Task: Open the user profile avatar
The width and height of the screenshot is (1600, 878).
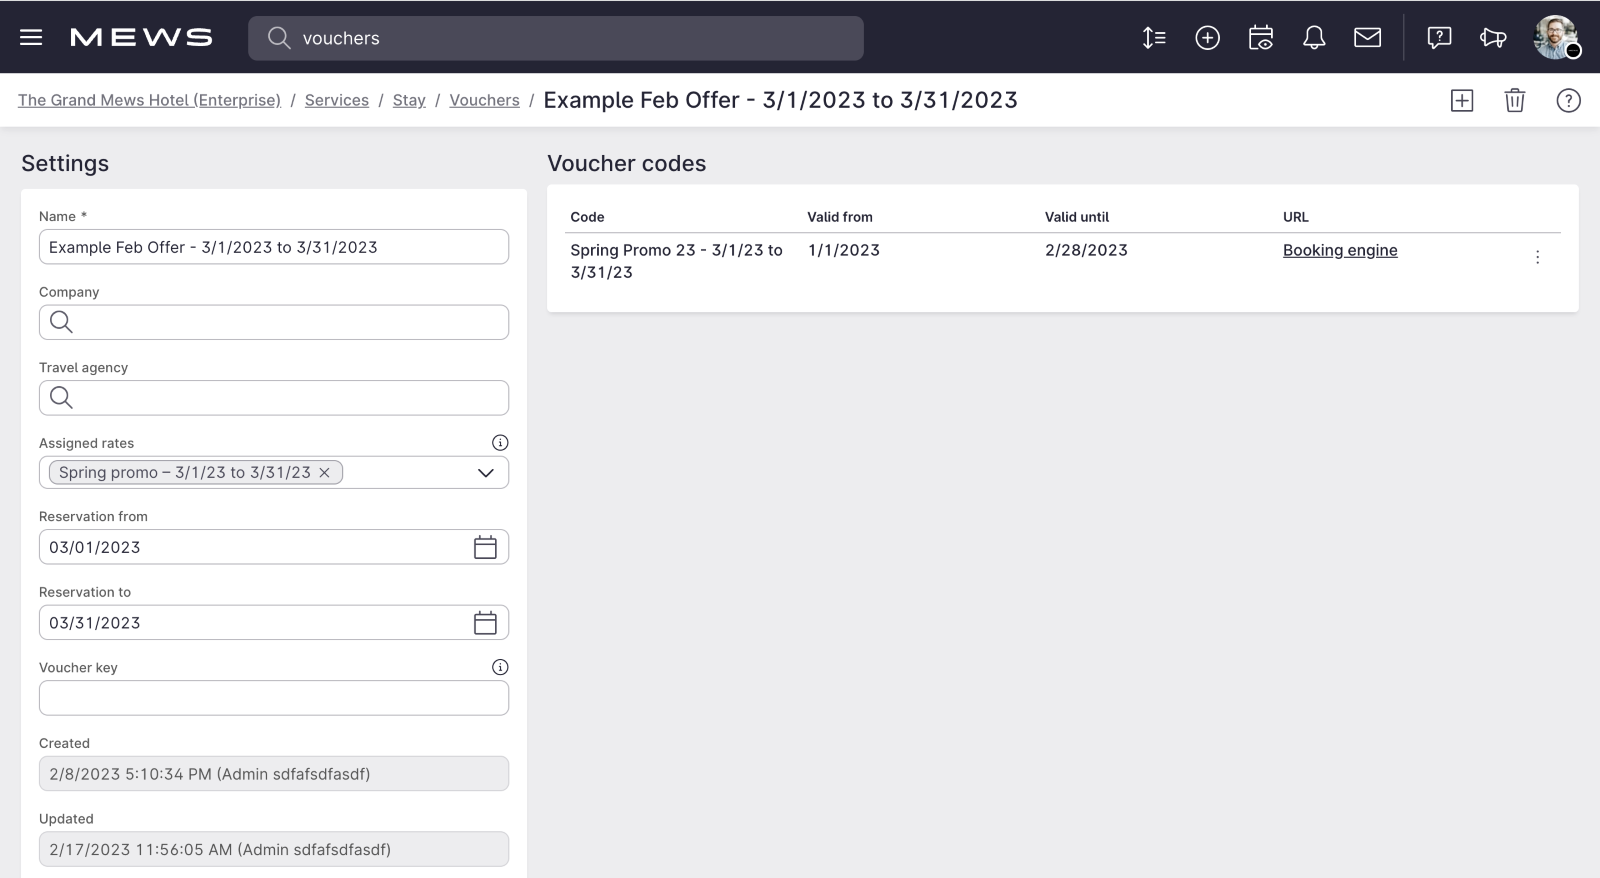Action: pyautogui.click(x=1556, y=38)
